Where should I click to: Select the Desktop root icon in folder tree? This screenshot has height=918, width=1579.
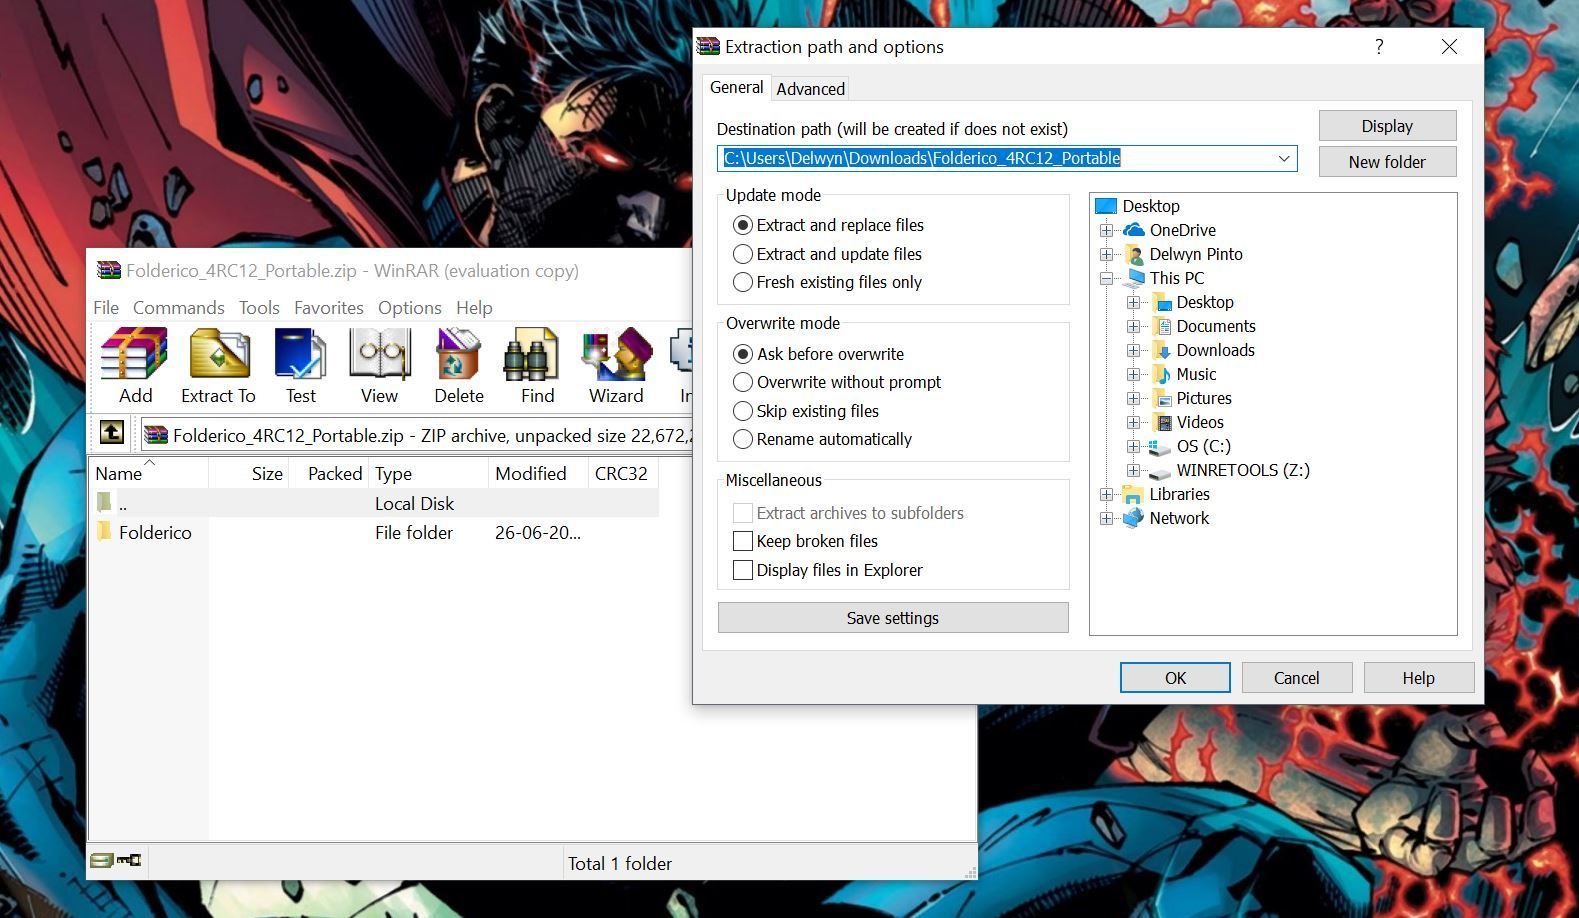click(x=1105, y=206)
